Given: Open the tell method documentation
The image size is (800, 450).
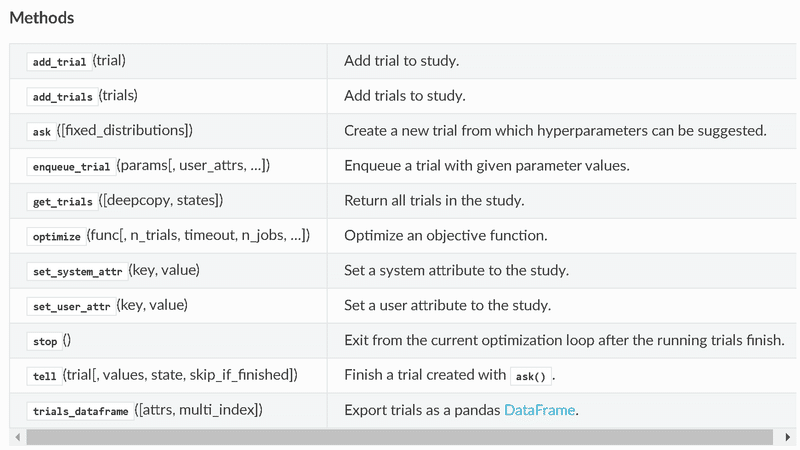Looking at the screenshot, I should 44,377.
